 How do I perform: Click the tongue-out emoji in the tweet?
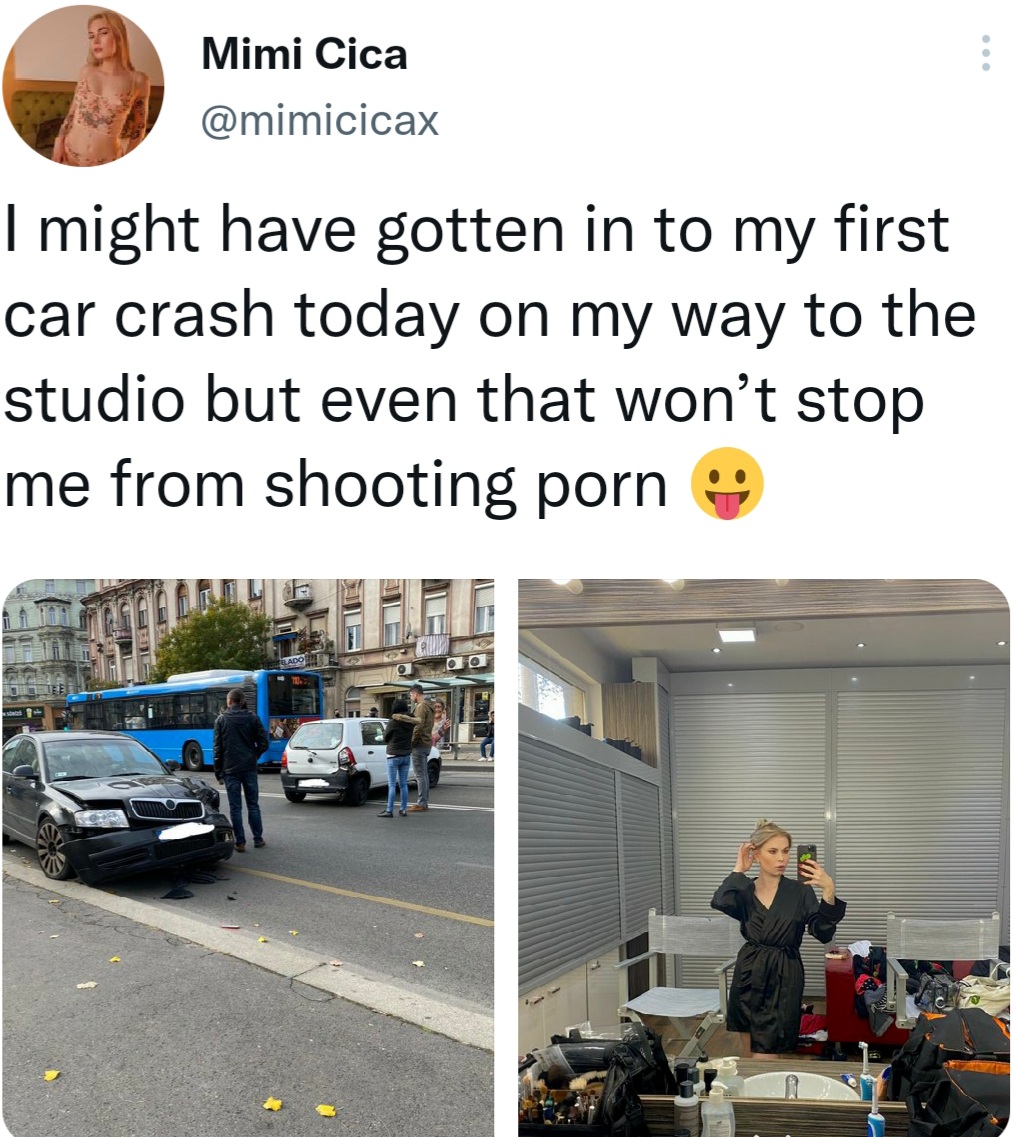[x=727, y=483]
